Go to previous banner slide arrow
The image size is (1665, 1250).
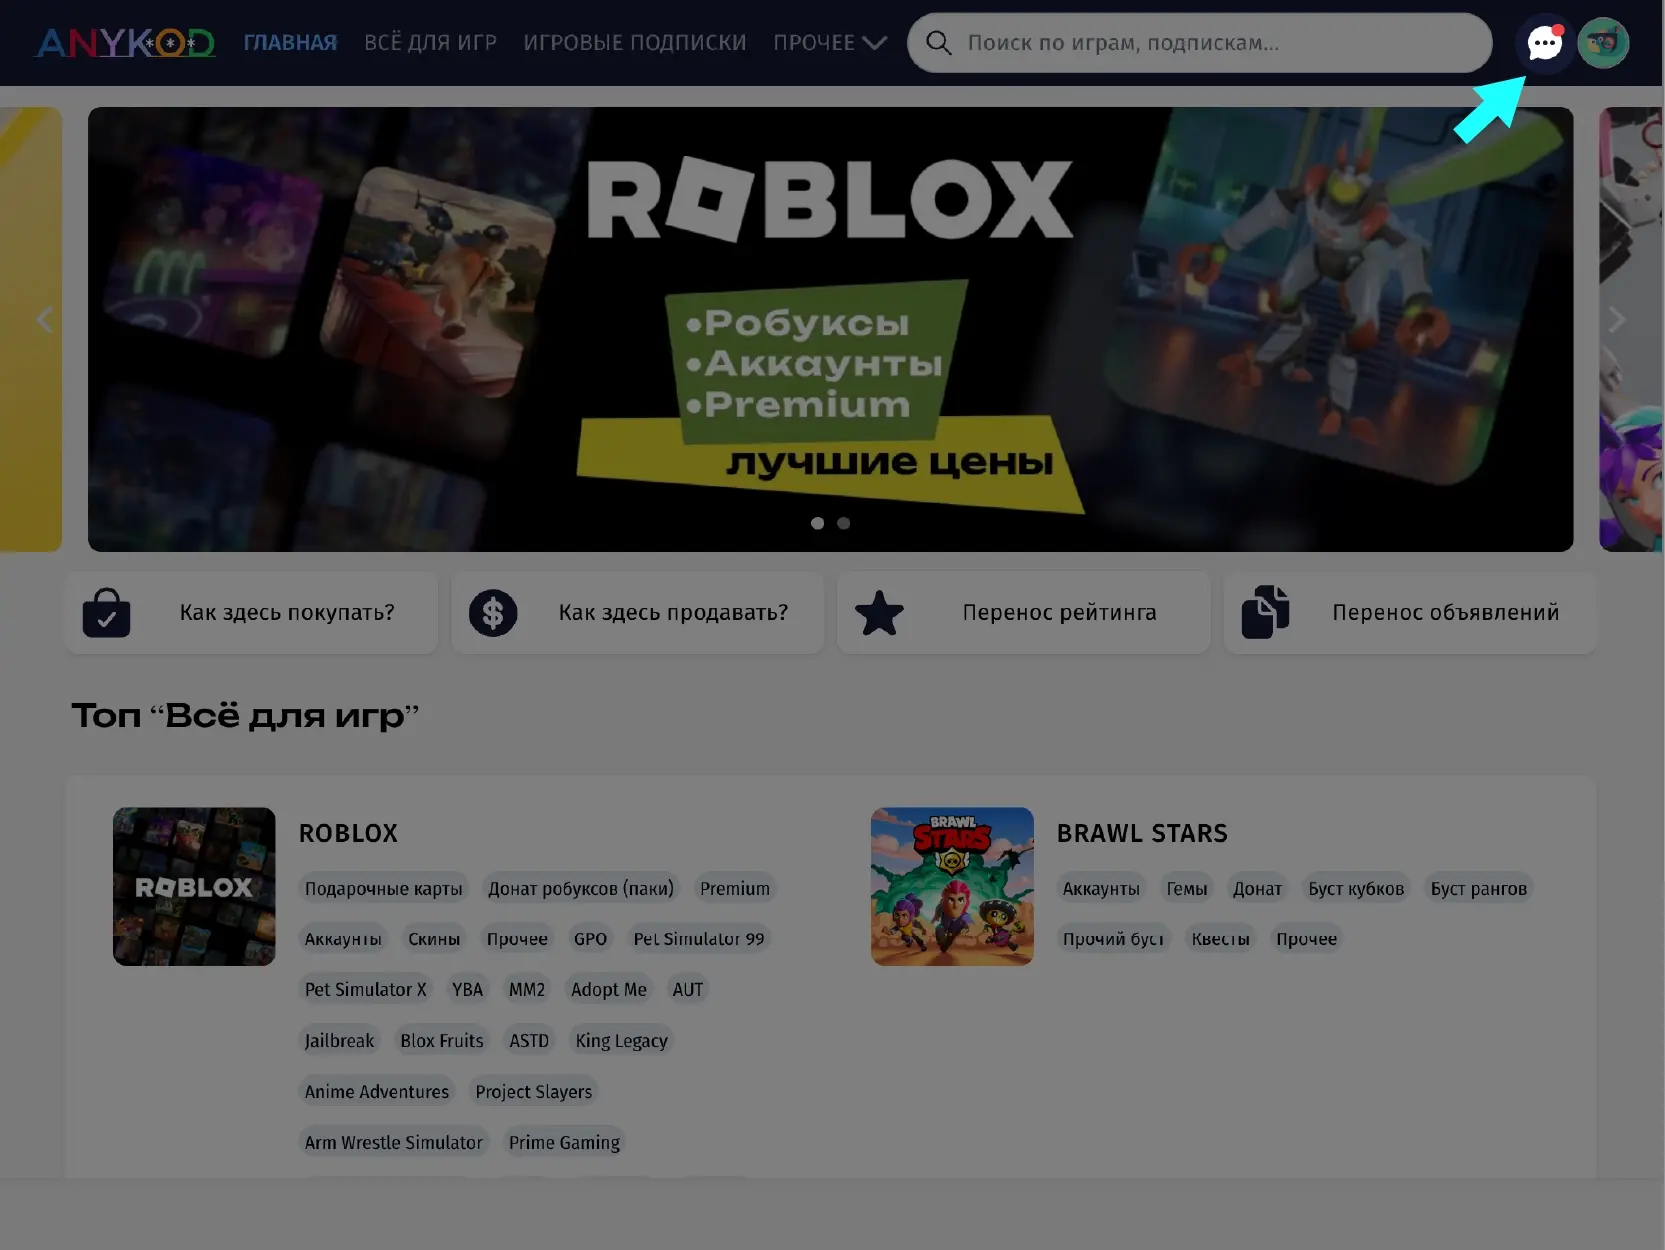(x=44, y=320)
